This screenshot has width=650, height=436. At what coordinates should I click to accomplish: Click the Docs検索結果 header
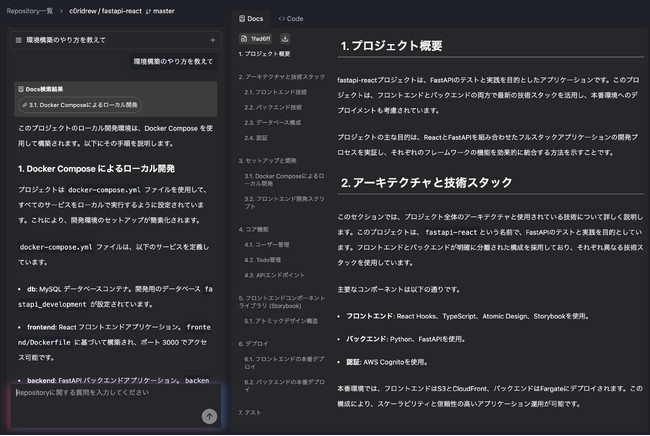[41, 89]
